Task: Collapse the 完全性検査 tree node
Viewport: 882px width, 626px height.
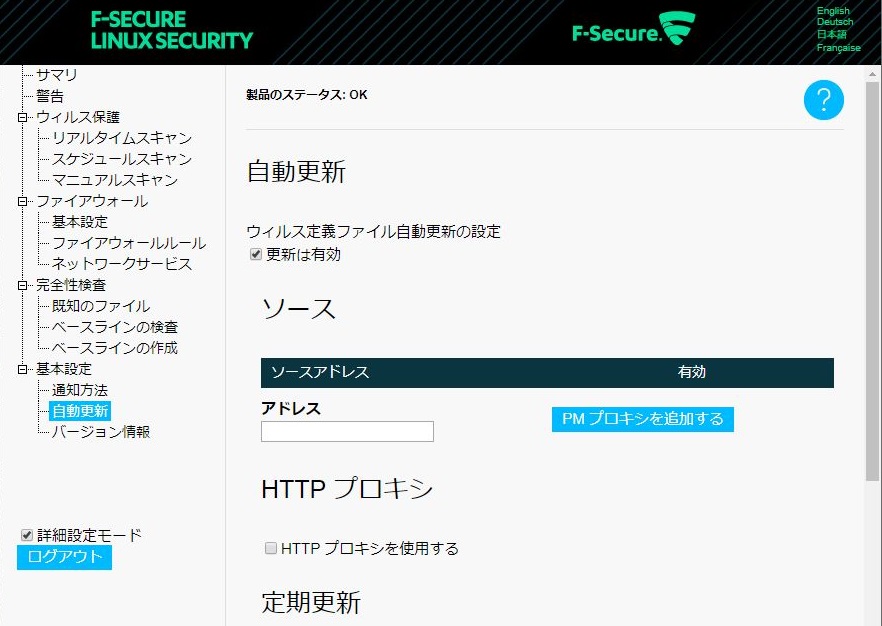Action: pyautogui.click(x=22, y=285)
